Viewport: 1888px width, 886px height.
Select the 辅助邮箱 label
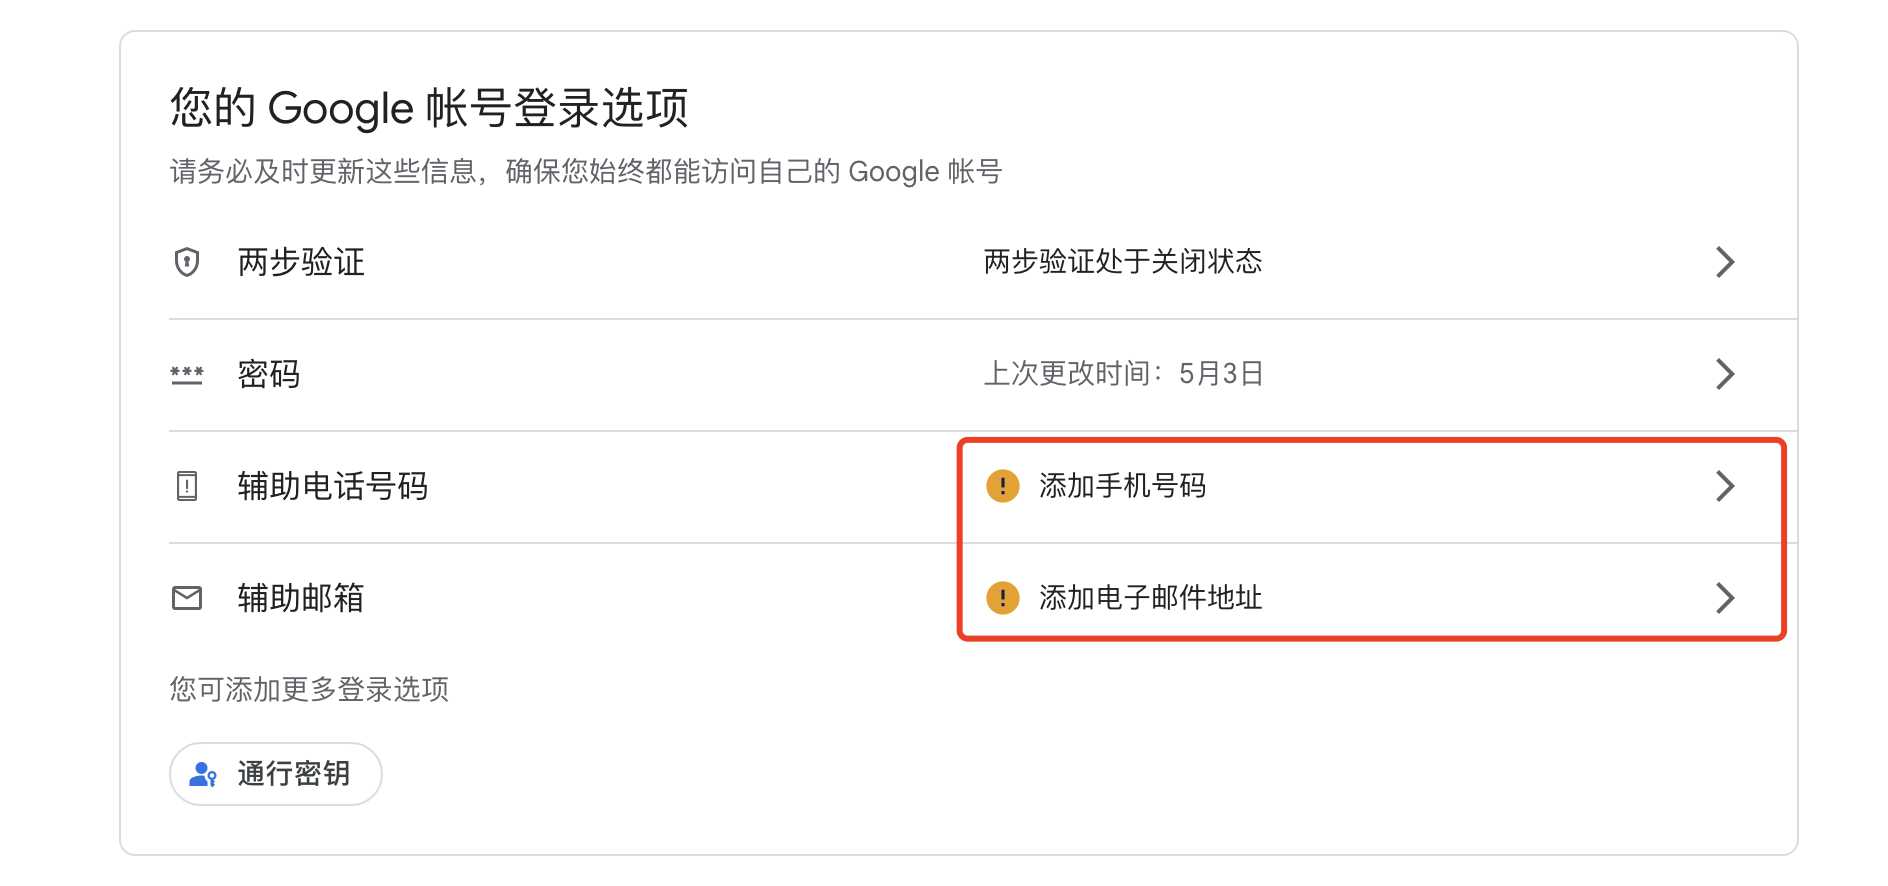(x=301, y=598)
